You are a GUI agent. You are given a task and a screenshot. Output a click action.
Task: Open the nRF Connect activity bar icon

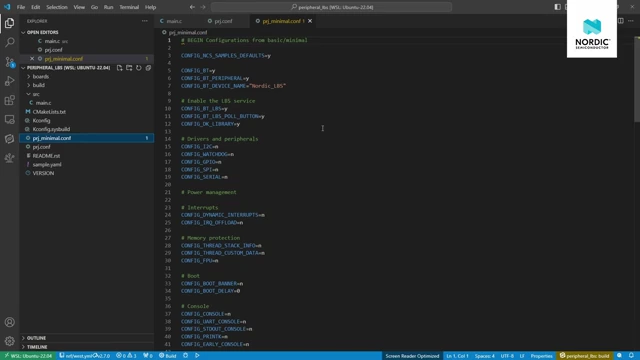pyautogui.click(x=9, y=139)
